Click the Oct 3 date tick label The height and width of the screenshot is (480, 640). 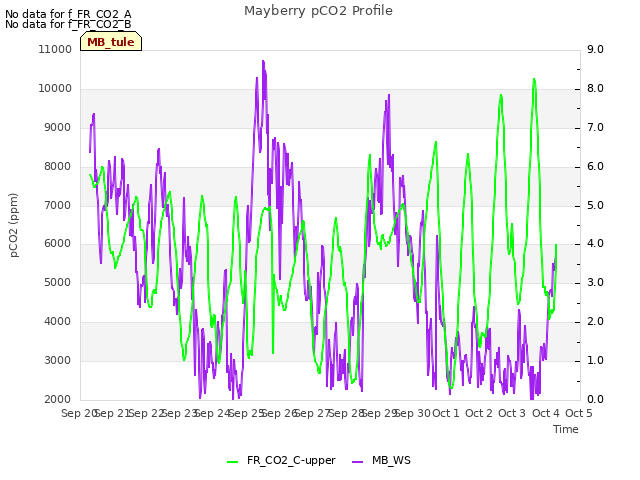[x=512, y=413]
